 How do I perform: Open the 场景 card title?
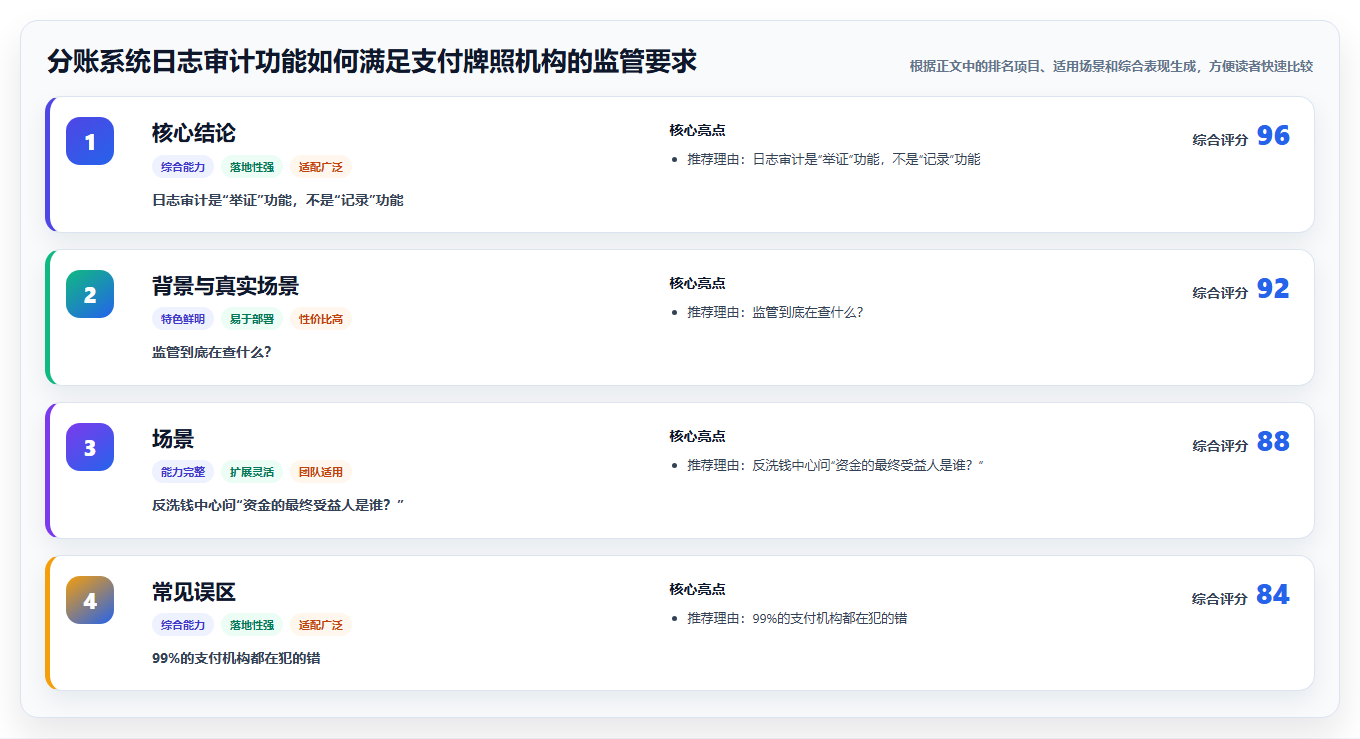(173, 439)
